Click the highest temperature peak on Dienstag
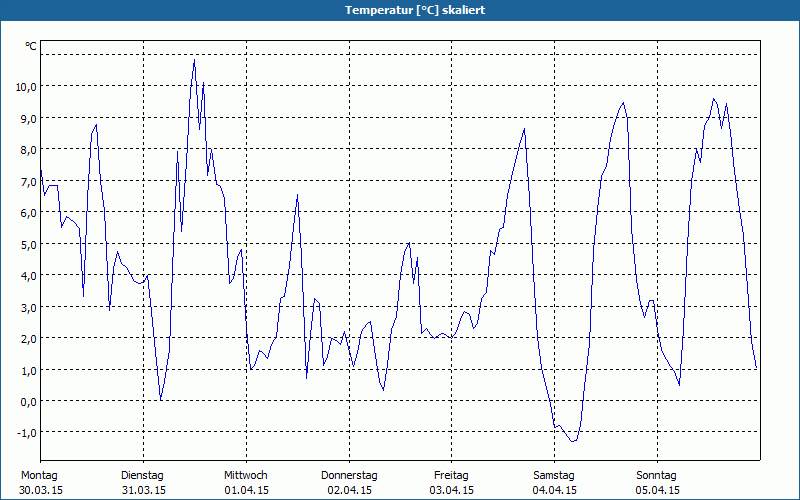Screen dimensions: 800x500 click(x=194, y=60)
